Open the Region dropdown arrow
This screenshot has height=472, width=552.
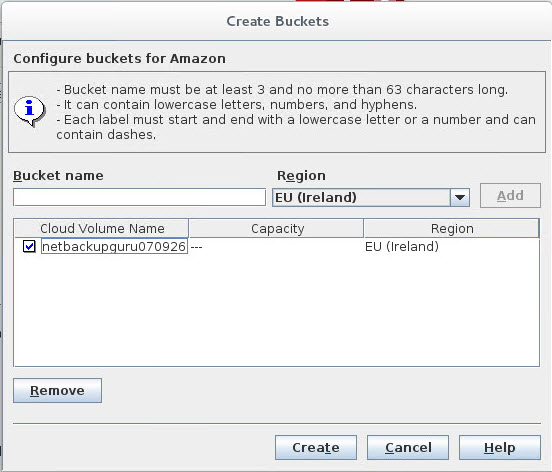point(459,197)
